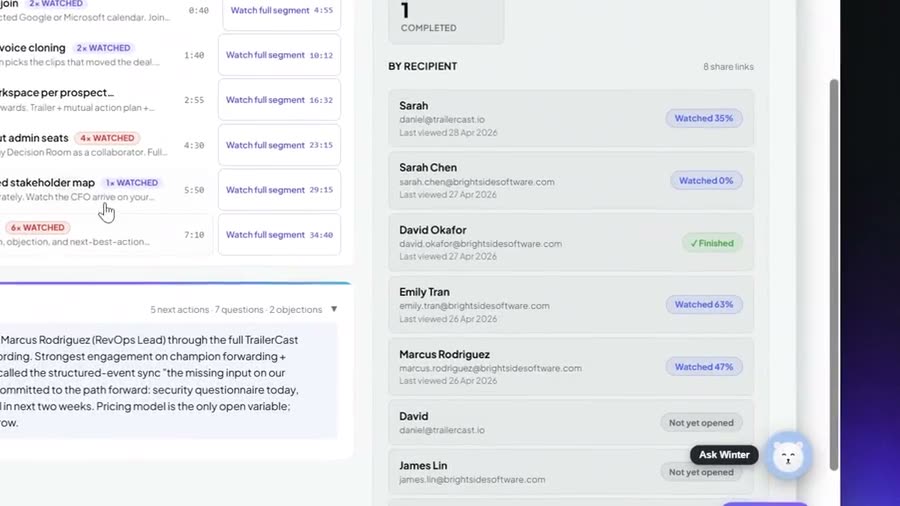Viewport: 900px width, 506px height.
Task: Click the purple segment progress bar
Action: coord(175,283)
